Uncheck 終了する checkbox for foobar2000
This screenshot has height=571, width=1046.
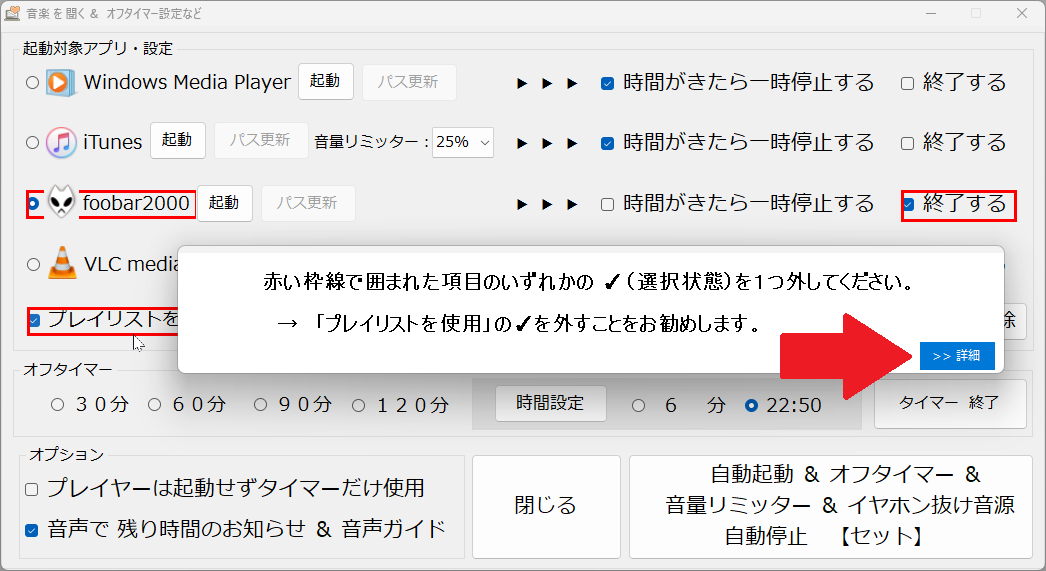click(908, 204)
